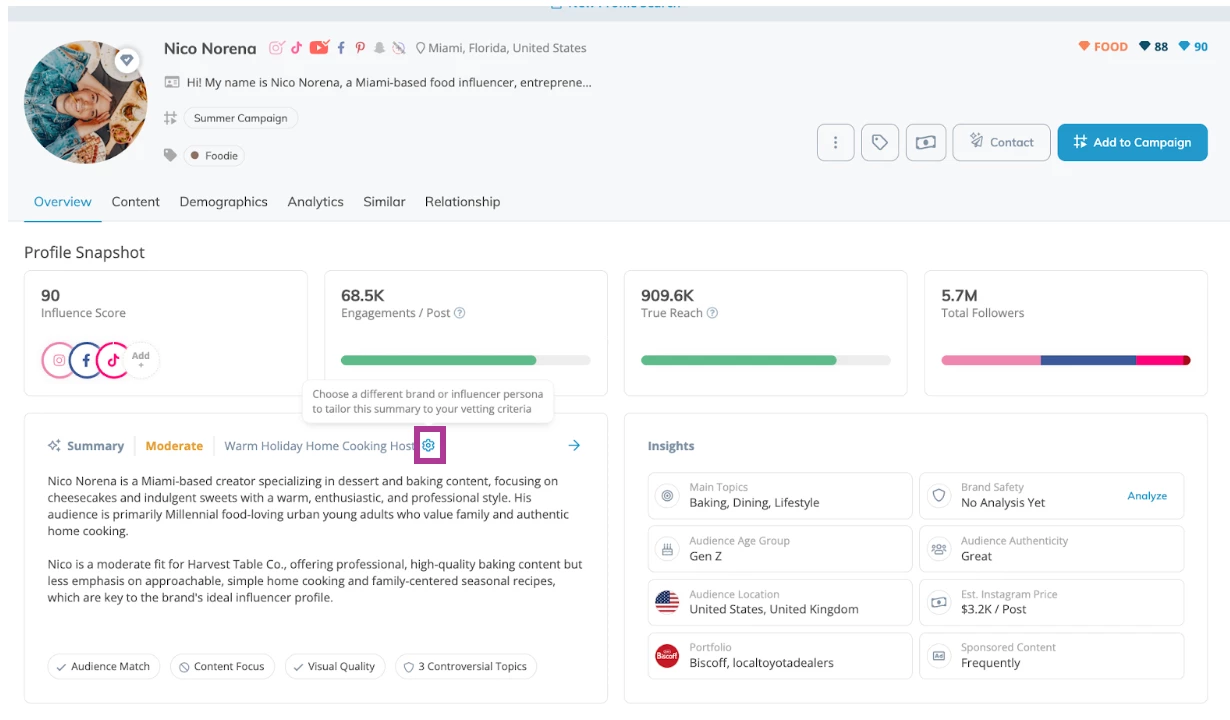Click the Visual Quality chip
The height and width of the screenshot is (720, 1230).
tap(335, 666)
